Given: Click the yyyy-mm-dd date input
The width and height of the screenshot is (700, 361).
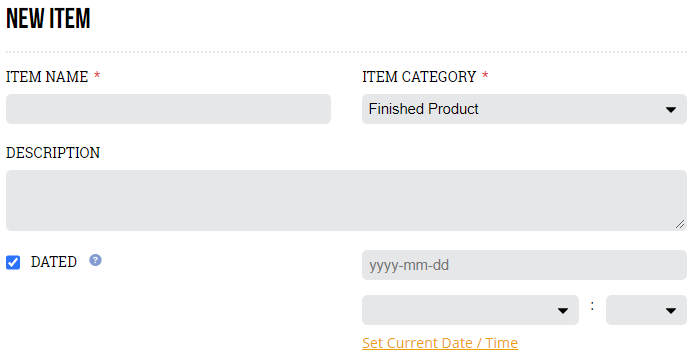Looking at the screenshot, I should (524, 265).
